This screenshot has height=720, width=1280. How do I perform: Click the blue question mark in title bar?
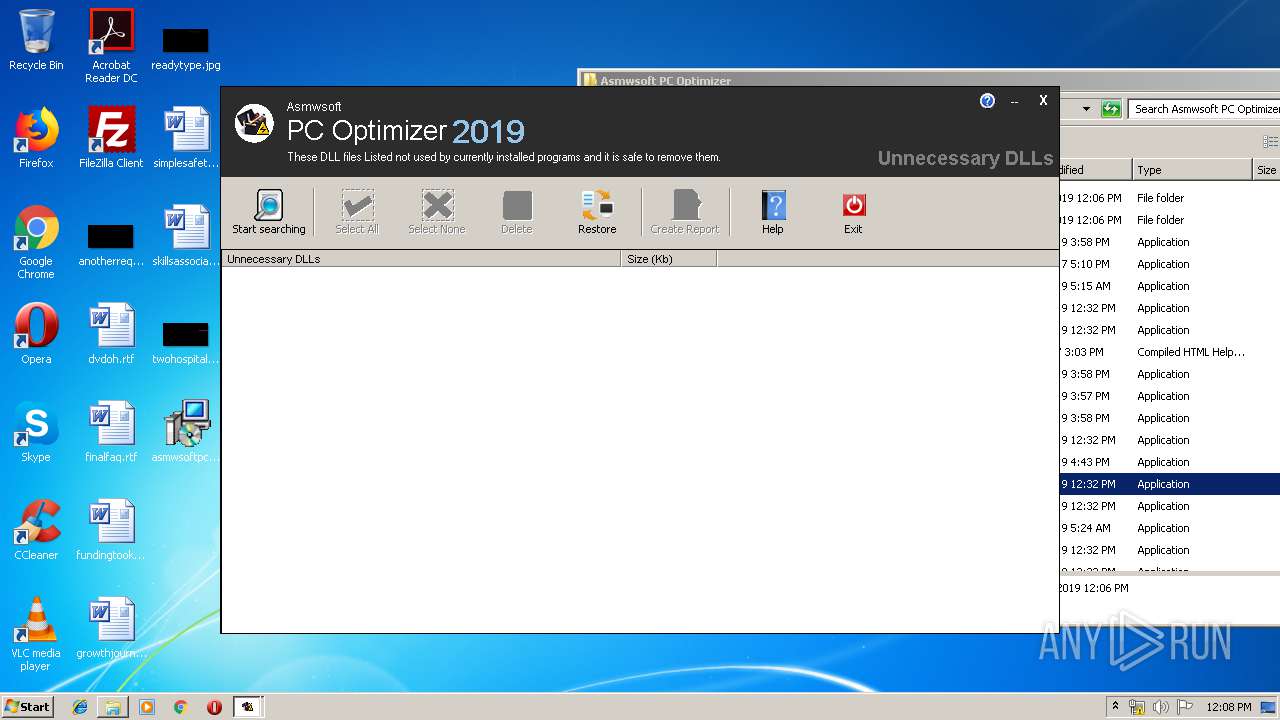[x=987, y=101]
